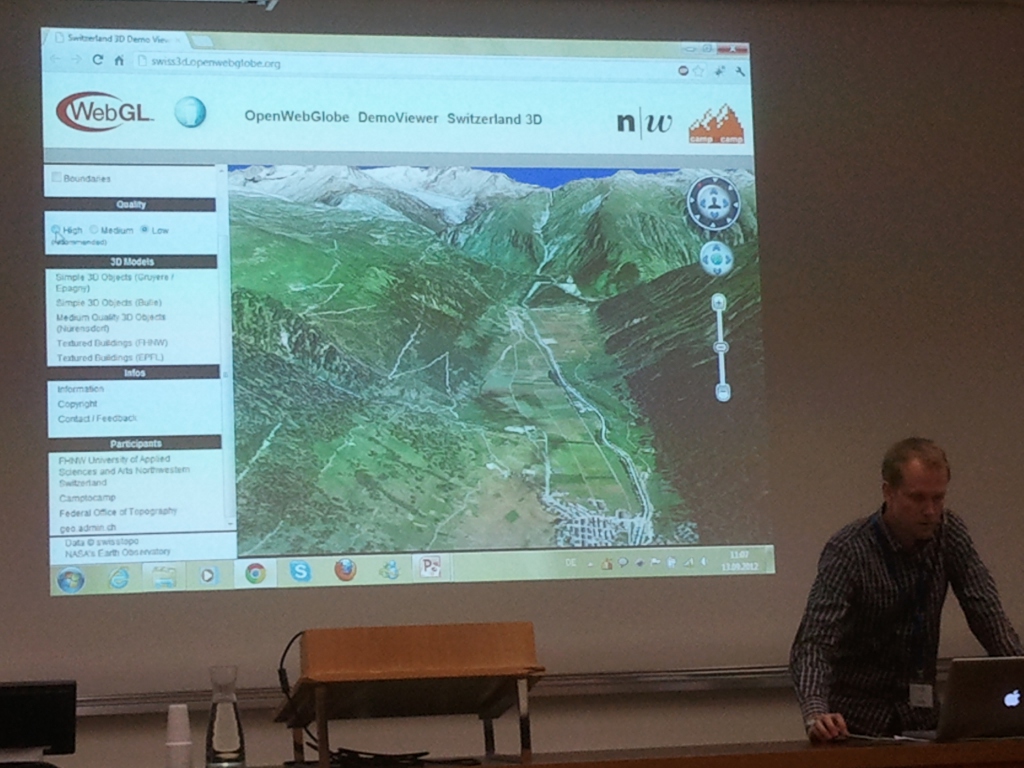Go to the home page icon
The height and width of the screenshot is (768, 1024).
[x=119, y=61]
